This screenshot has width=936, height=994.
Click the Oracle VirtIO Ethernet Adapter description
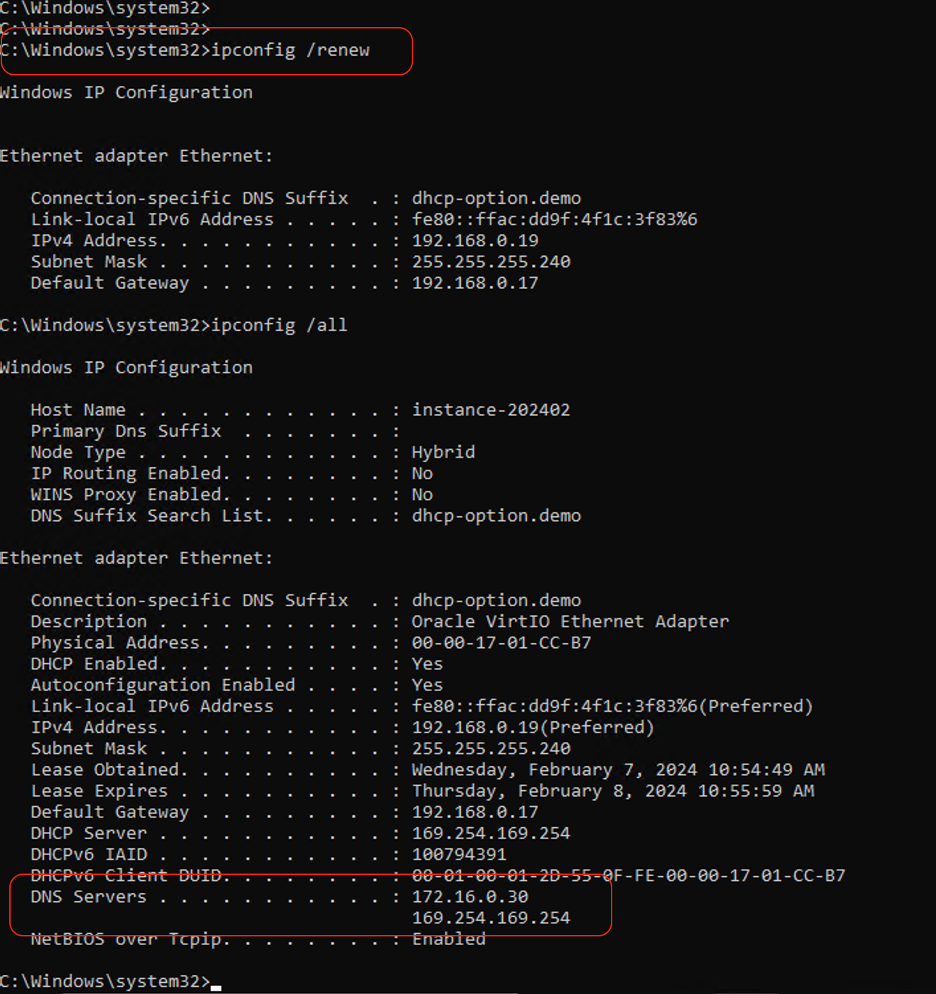click(x=570, y=622)
